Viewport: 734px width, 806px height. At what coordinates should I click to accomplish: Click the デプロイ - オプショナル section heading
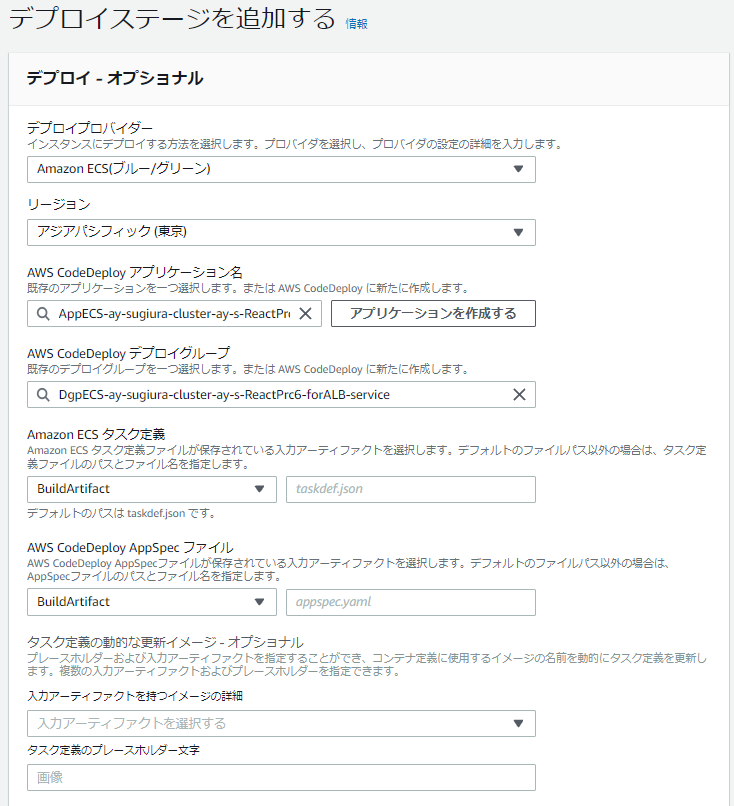[x=115, y=78]
